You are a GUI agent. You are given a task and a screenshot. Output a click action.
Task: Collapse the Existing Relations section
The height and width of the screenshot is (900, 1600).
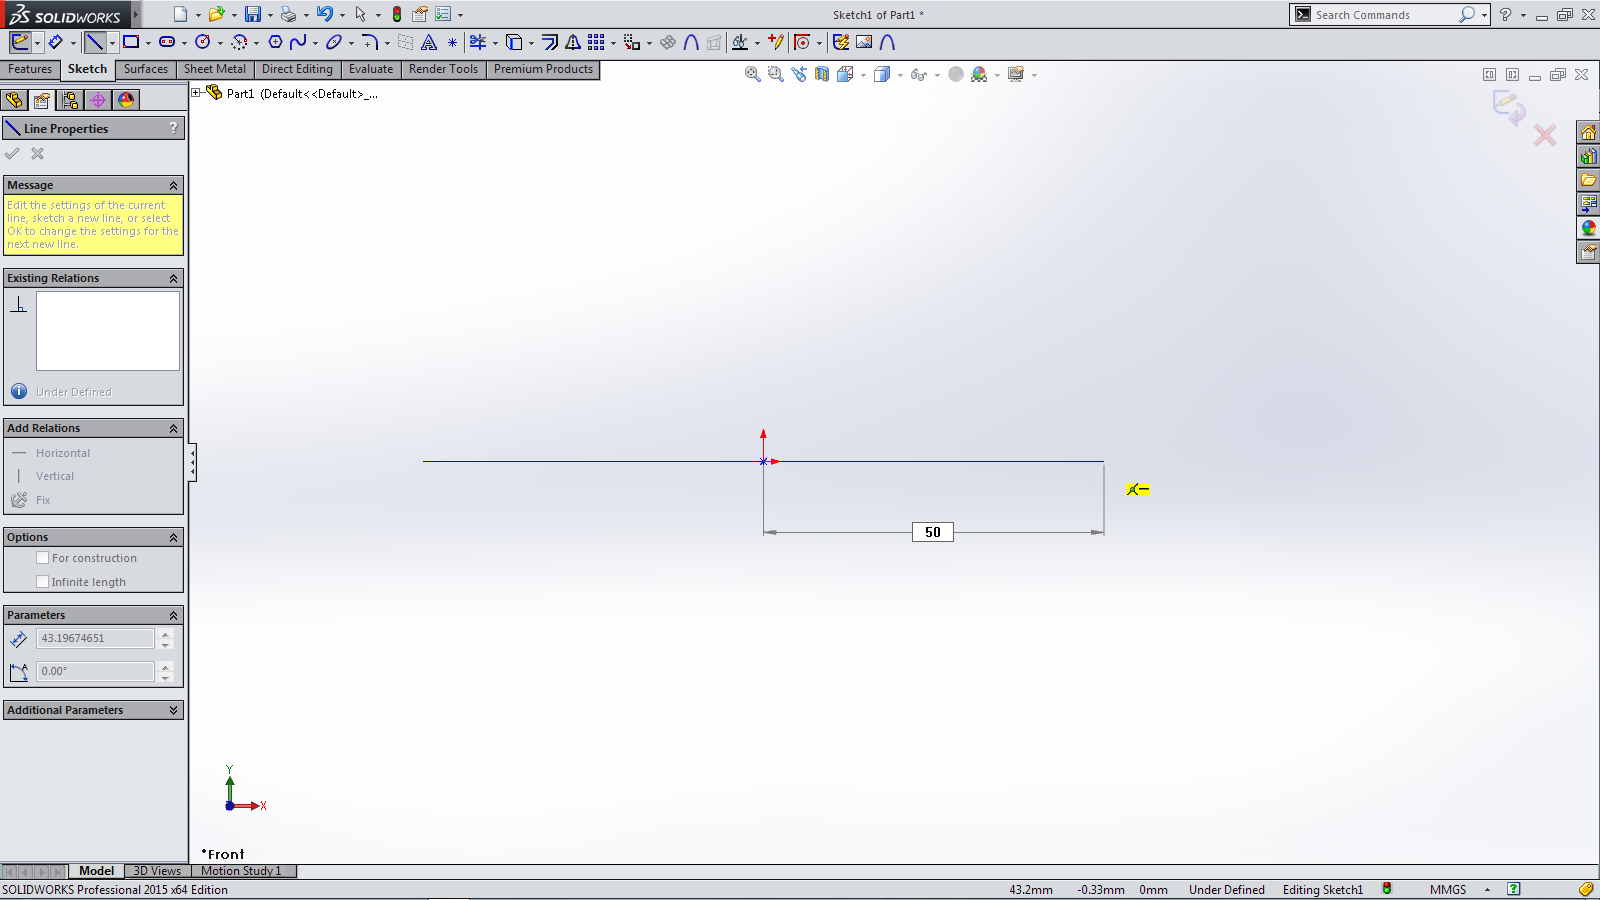click(x=173, y=278)
